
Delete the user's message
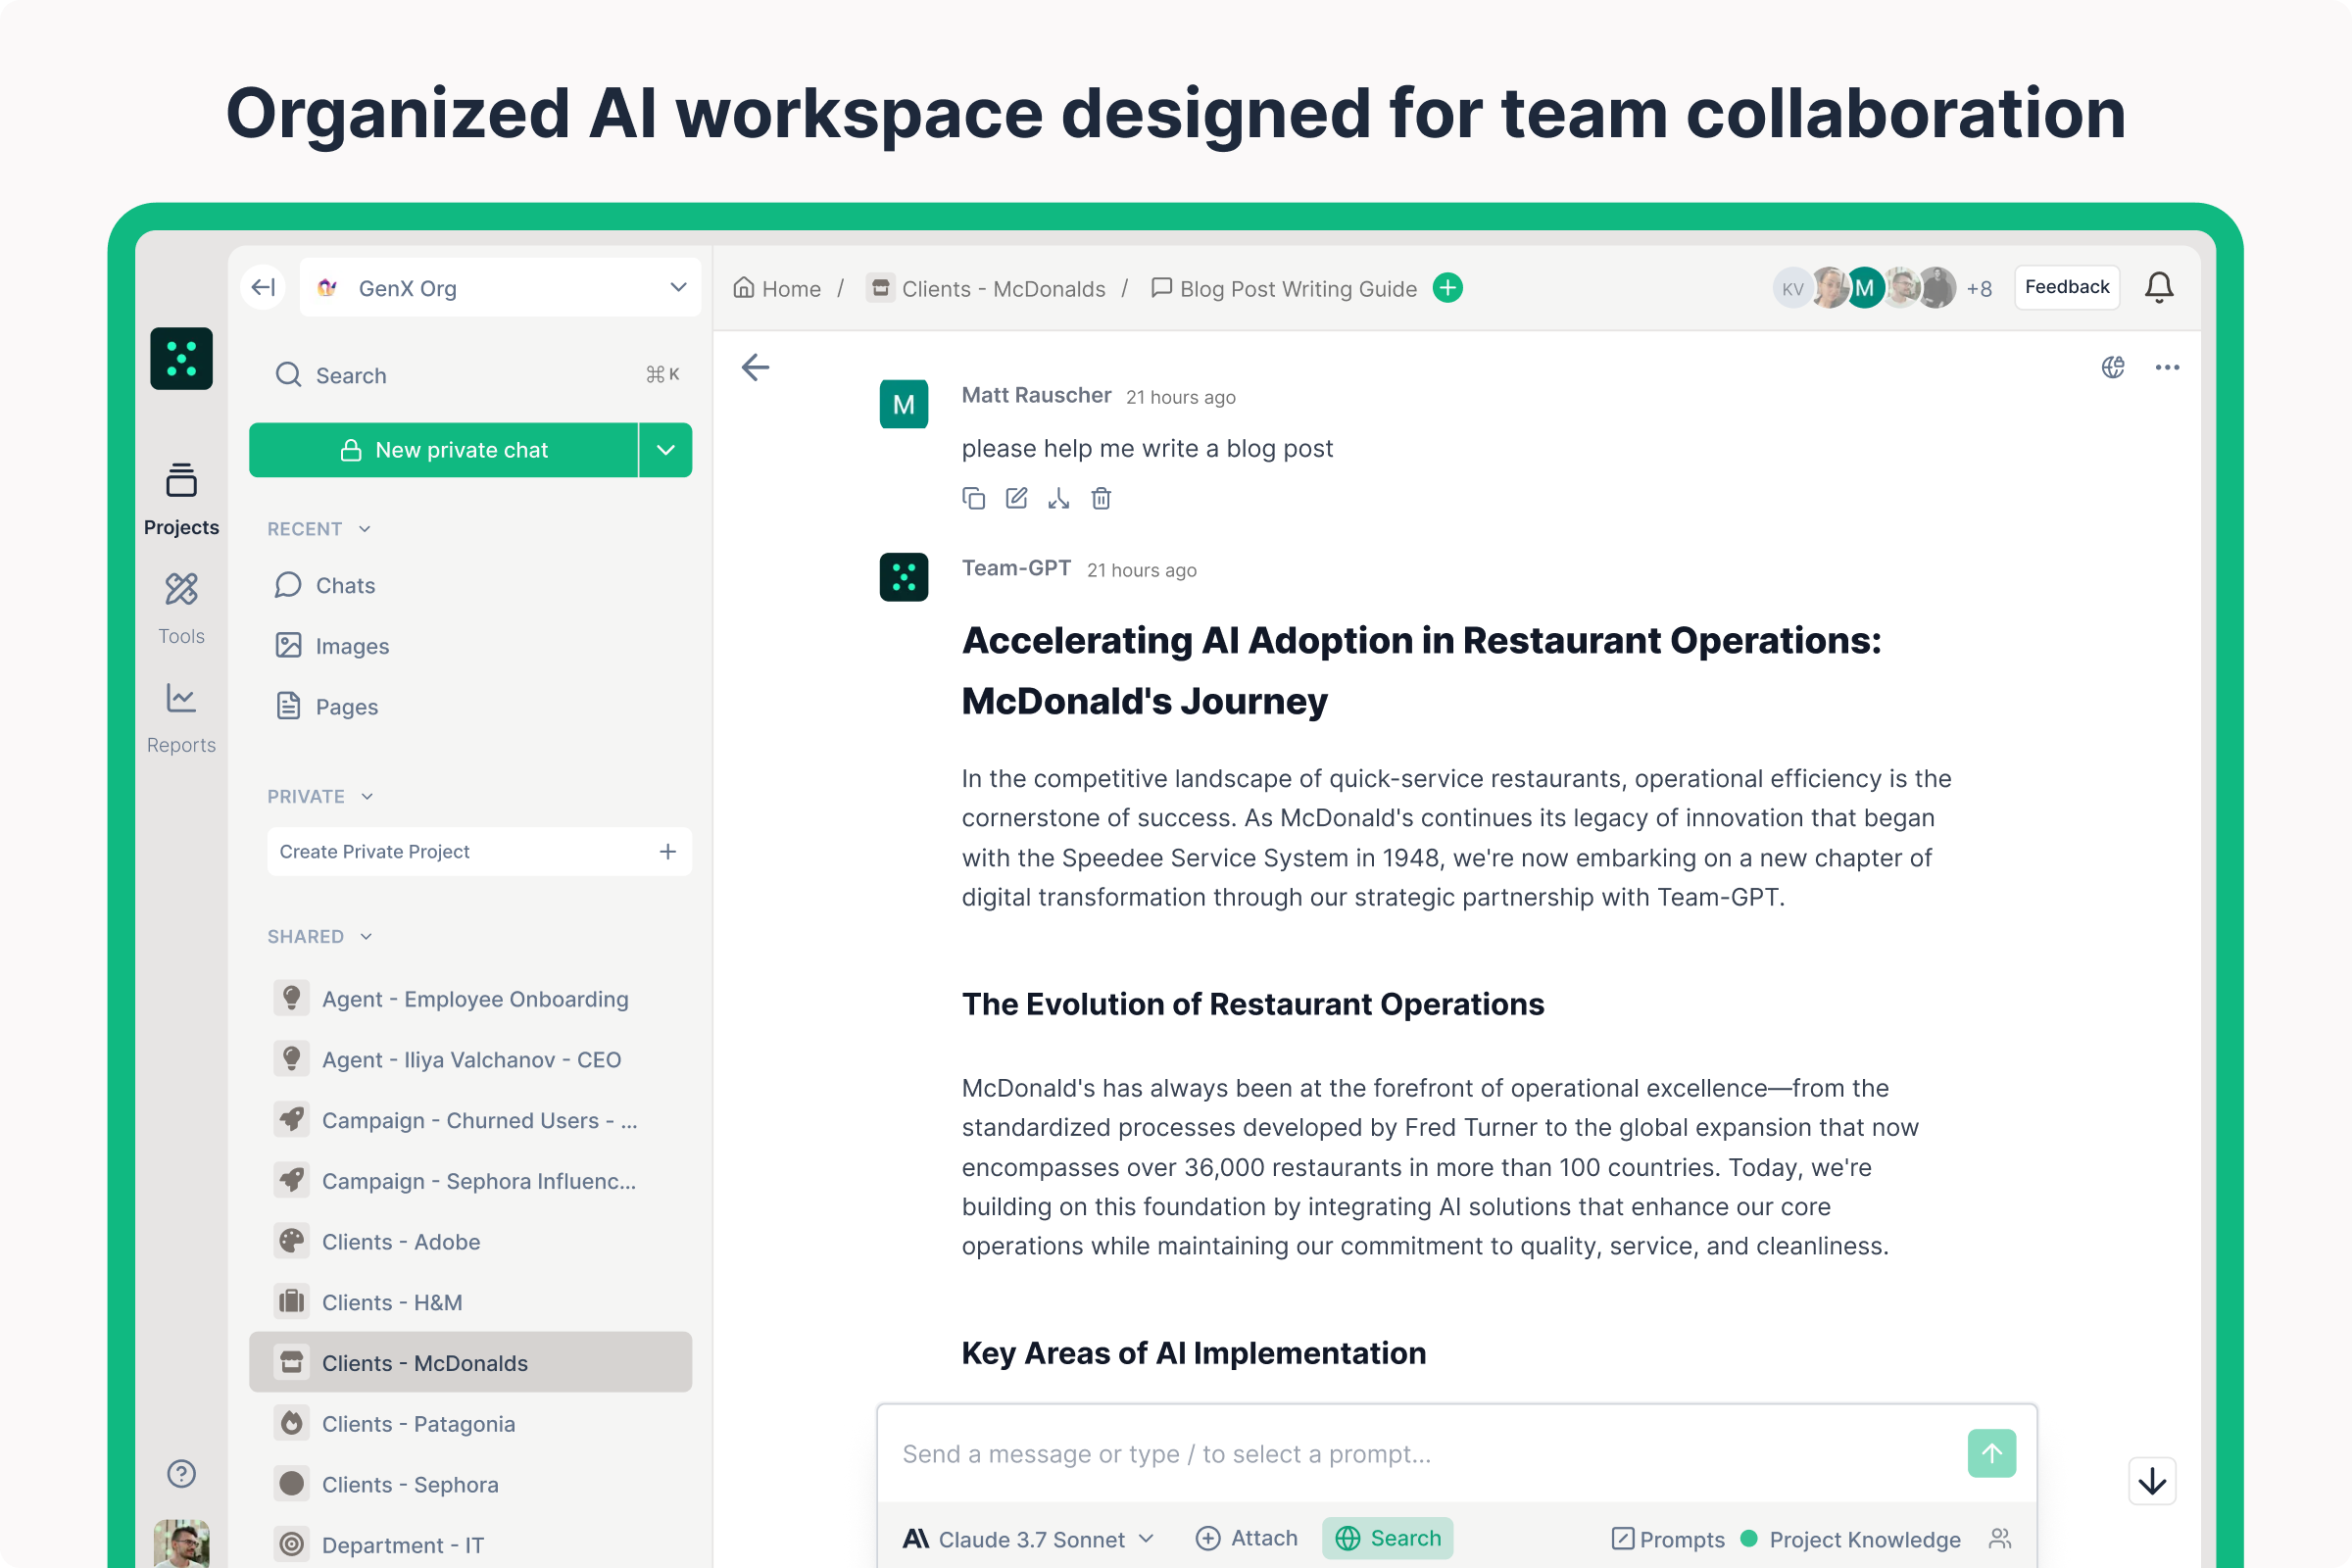[1100, 498]
